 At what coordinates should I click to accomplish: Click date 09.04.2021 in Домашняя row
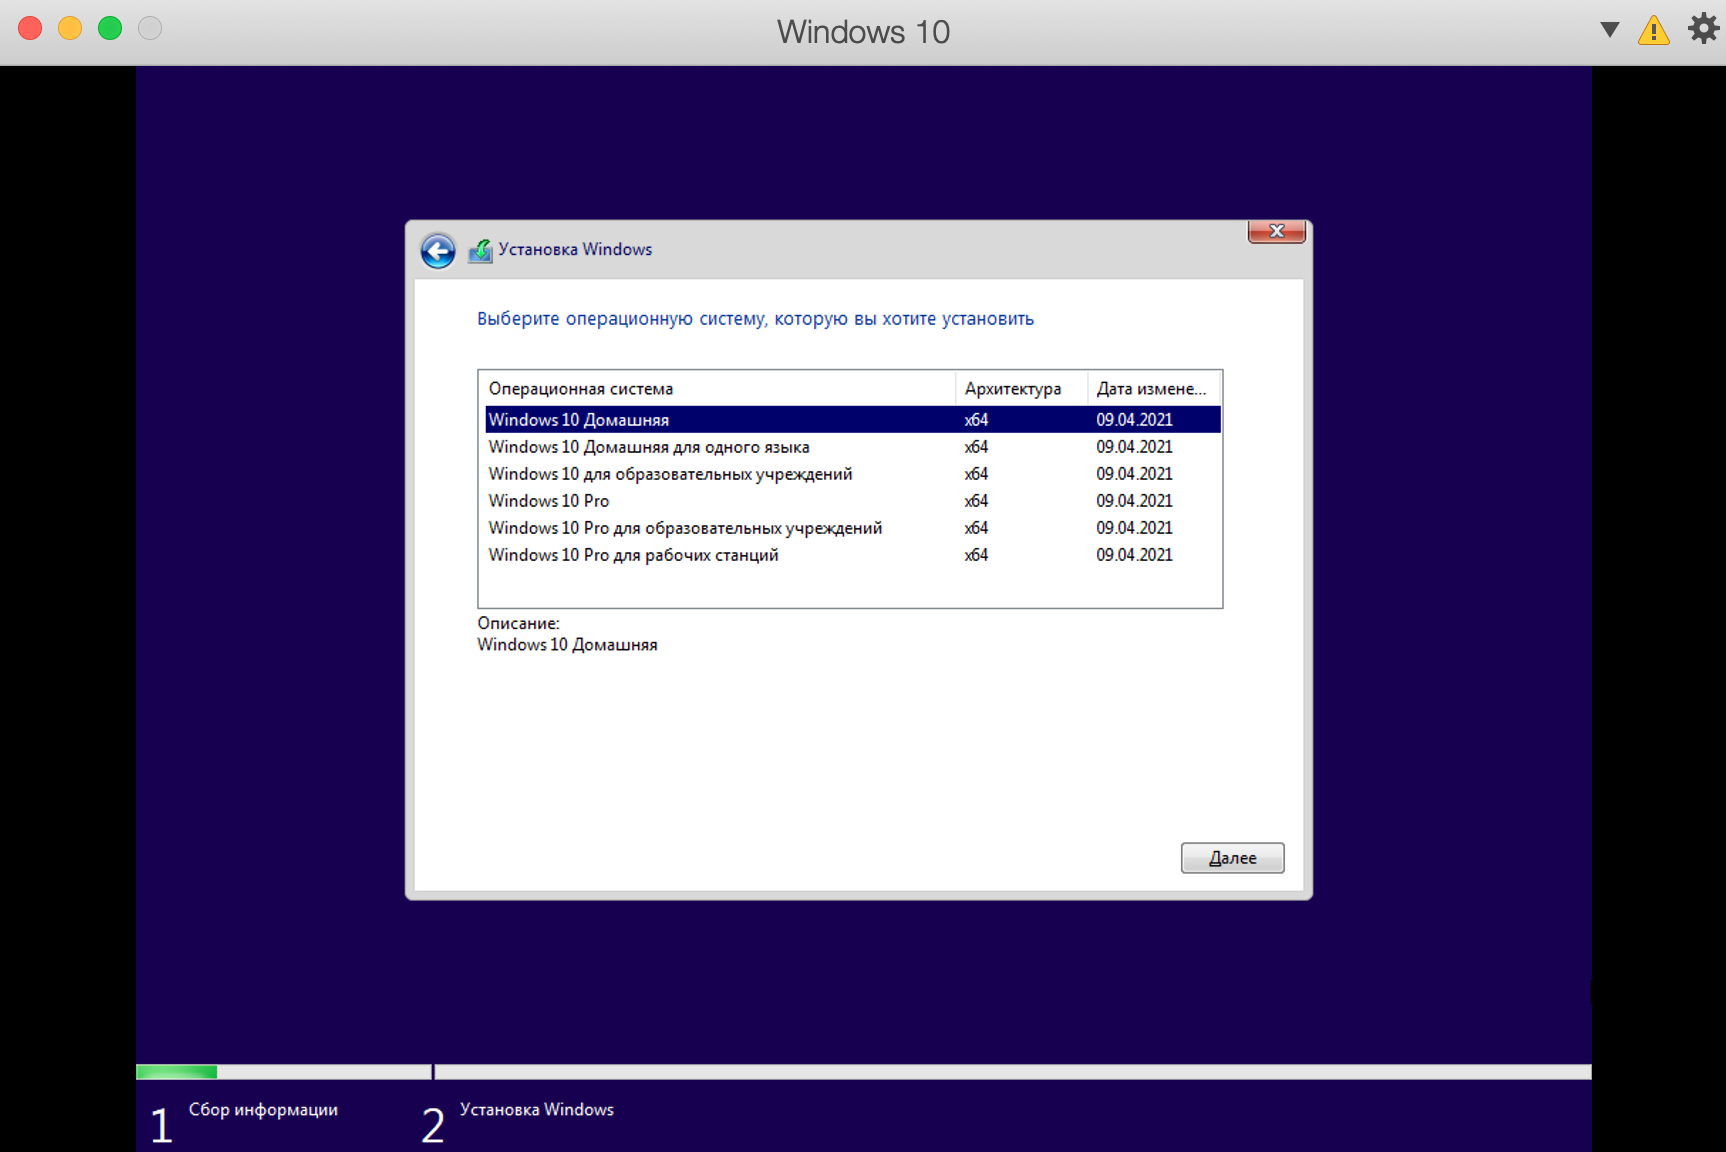1134,420
